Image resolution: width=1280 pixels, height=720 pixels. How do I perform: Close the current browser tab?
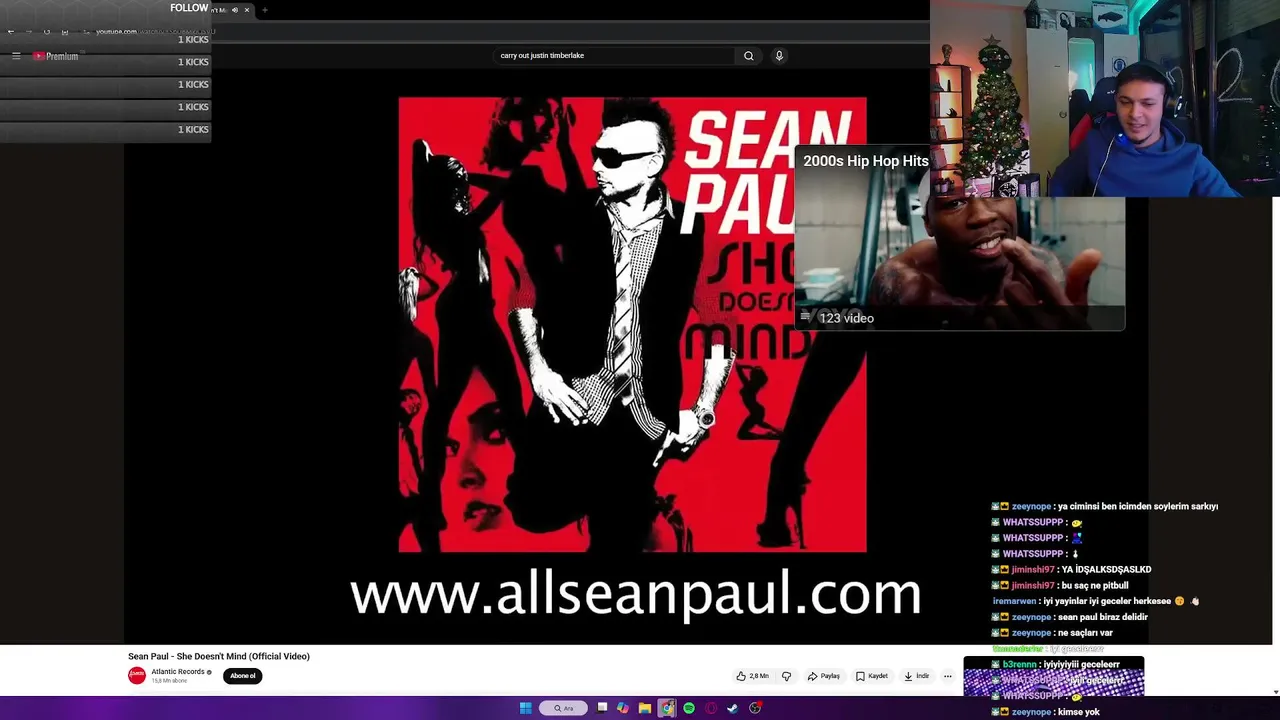(x=247, y=10)
